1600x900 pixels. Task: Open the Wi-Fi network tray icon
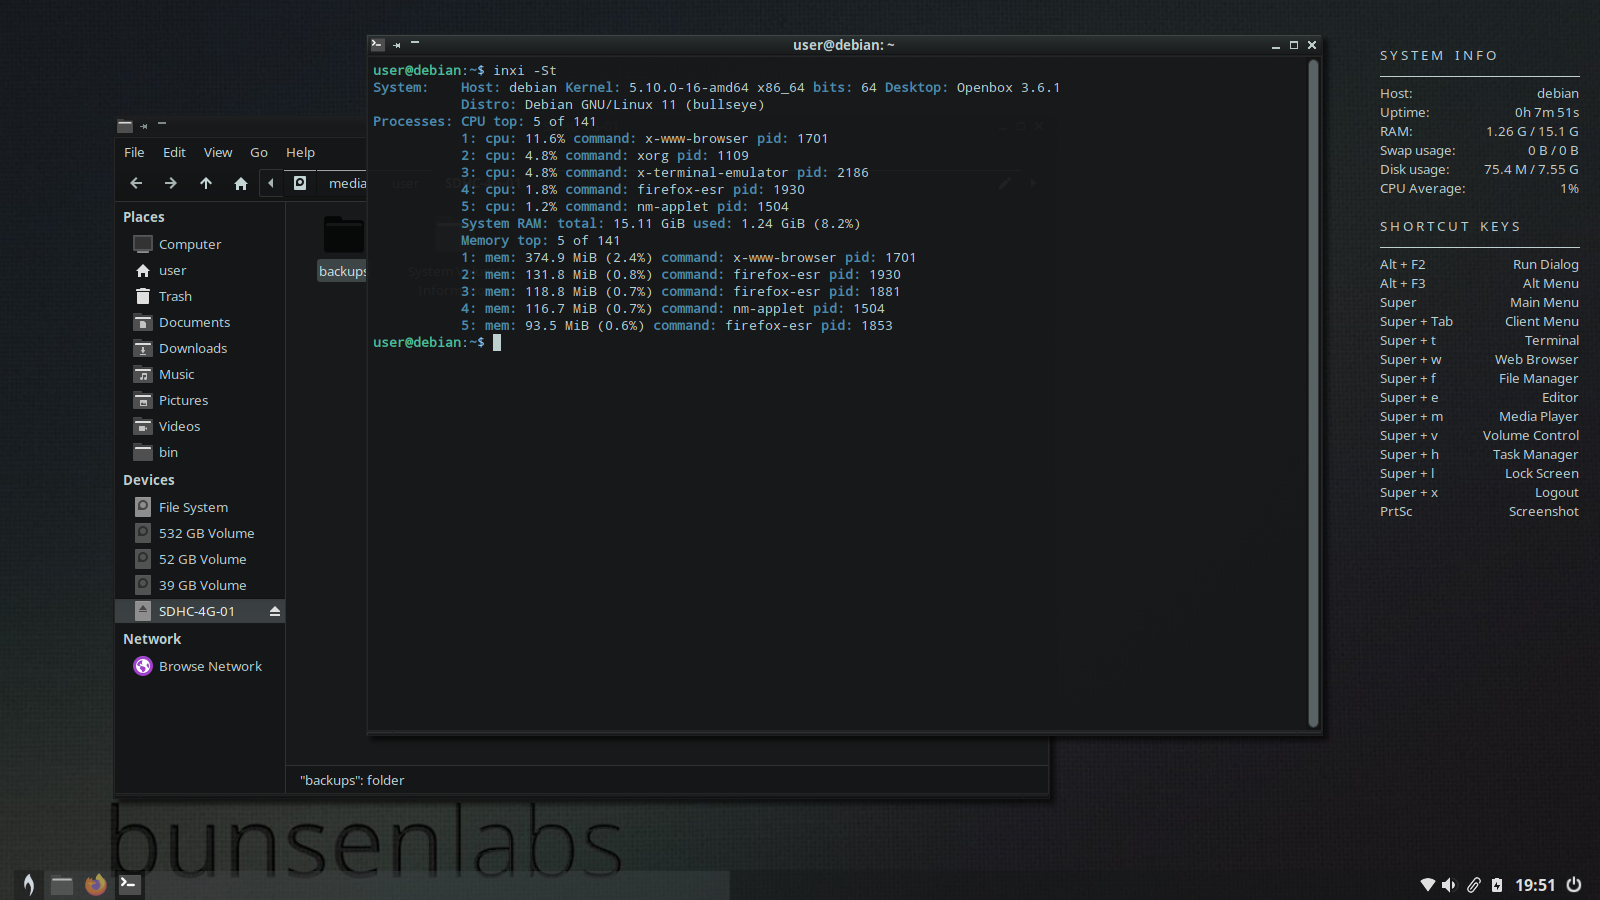pyautogui.click(x=1428, y=885)
